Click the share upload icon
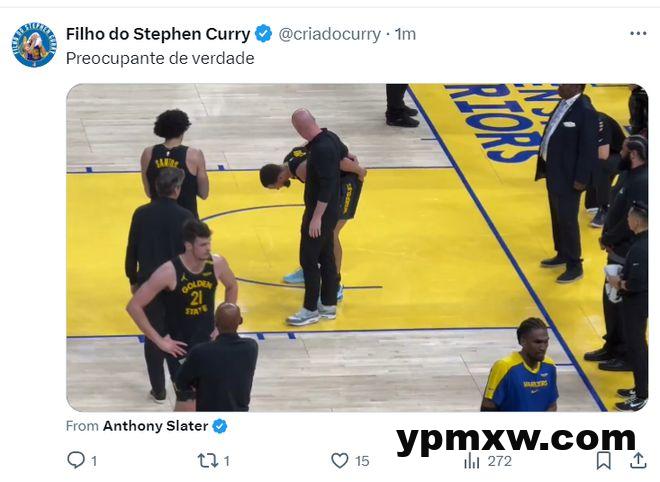This screenshot has width=660, height=482. coord(637,460)
